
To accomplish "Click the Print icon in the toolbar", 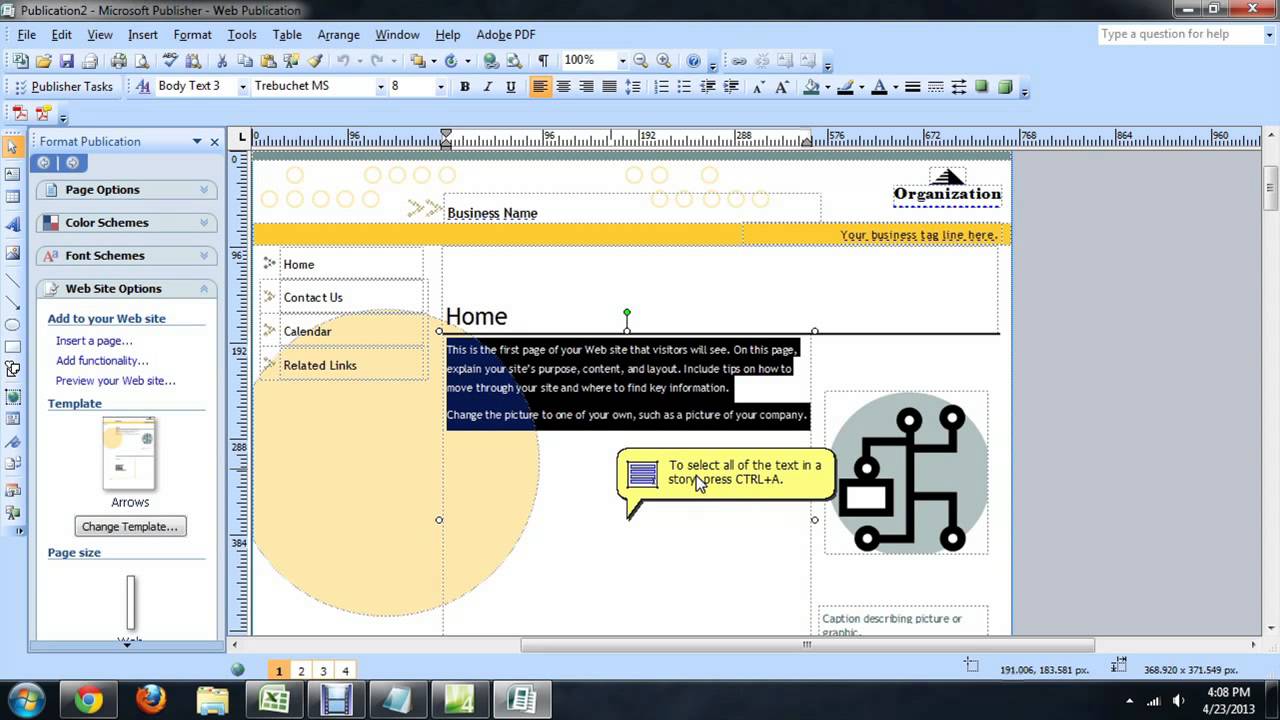I will coord(119,61).
